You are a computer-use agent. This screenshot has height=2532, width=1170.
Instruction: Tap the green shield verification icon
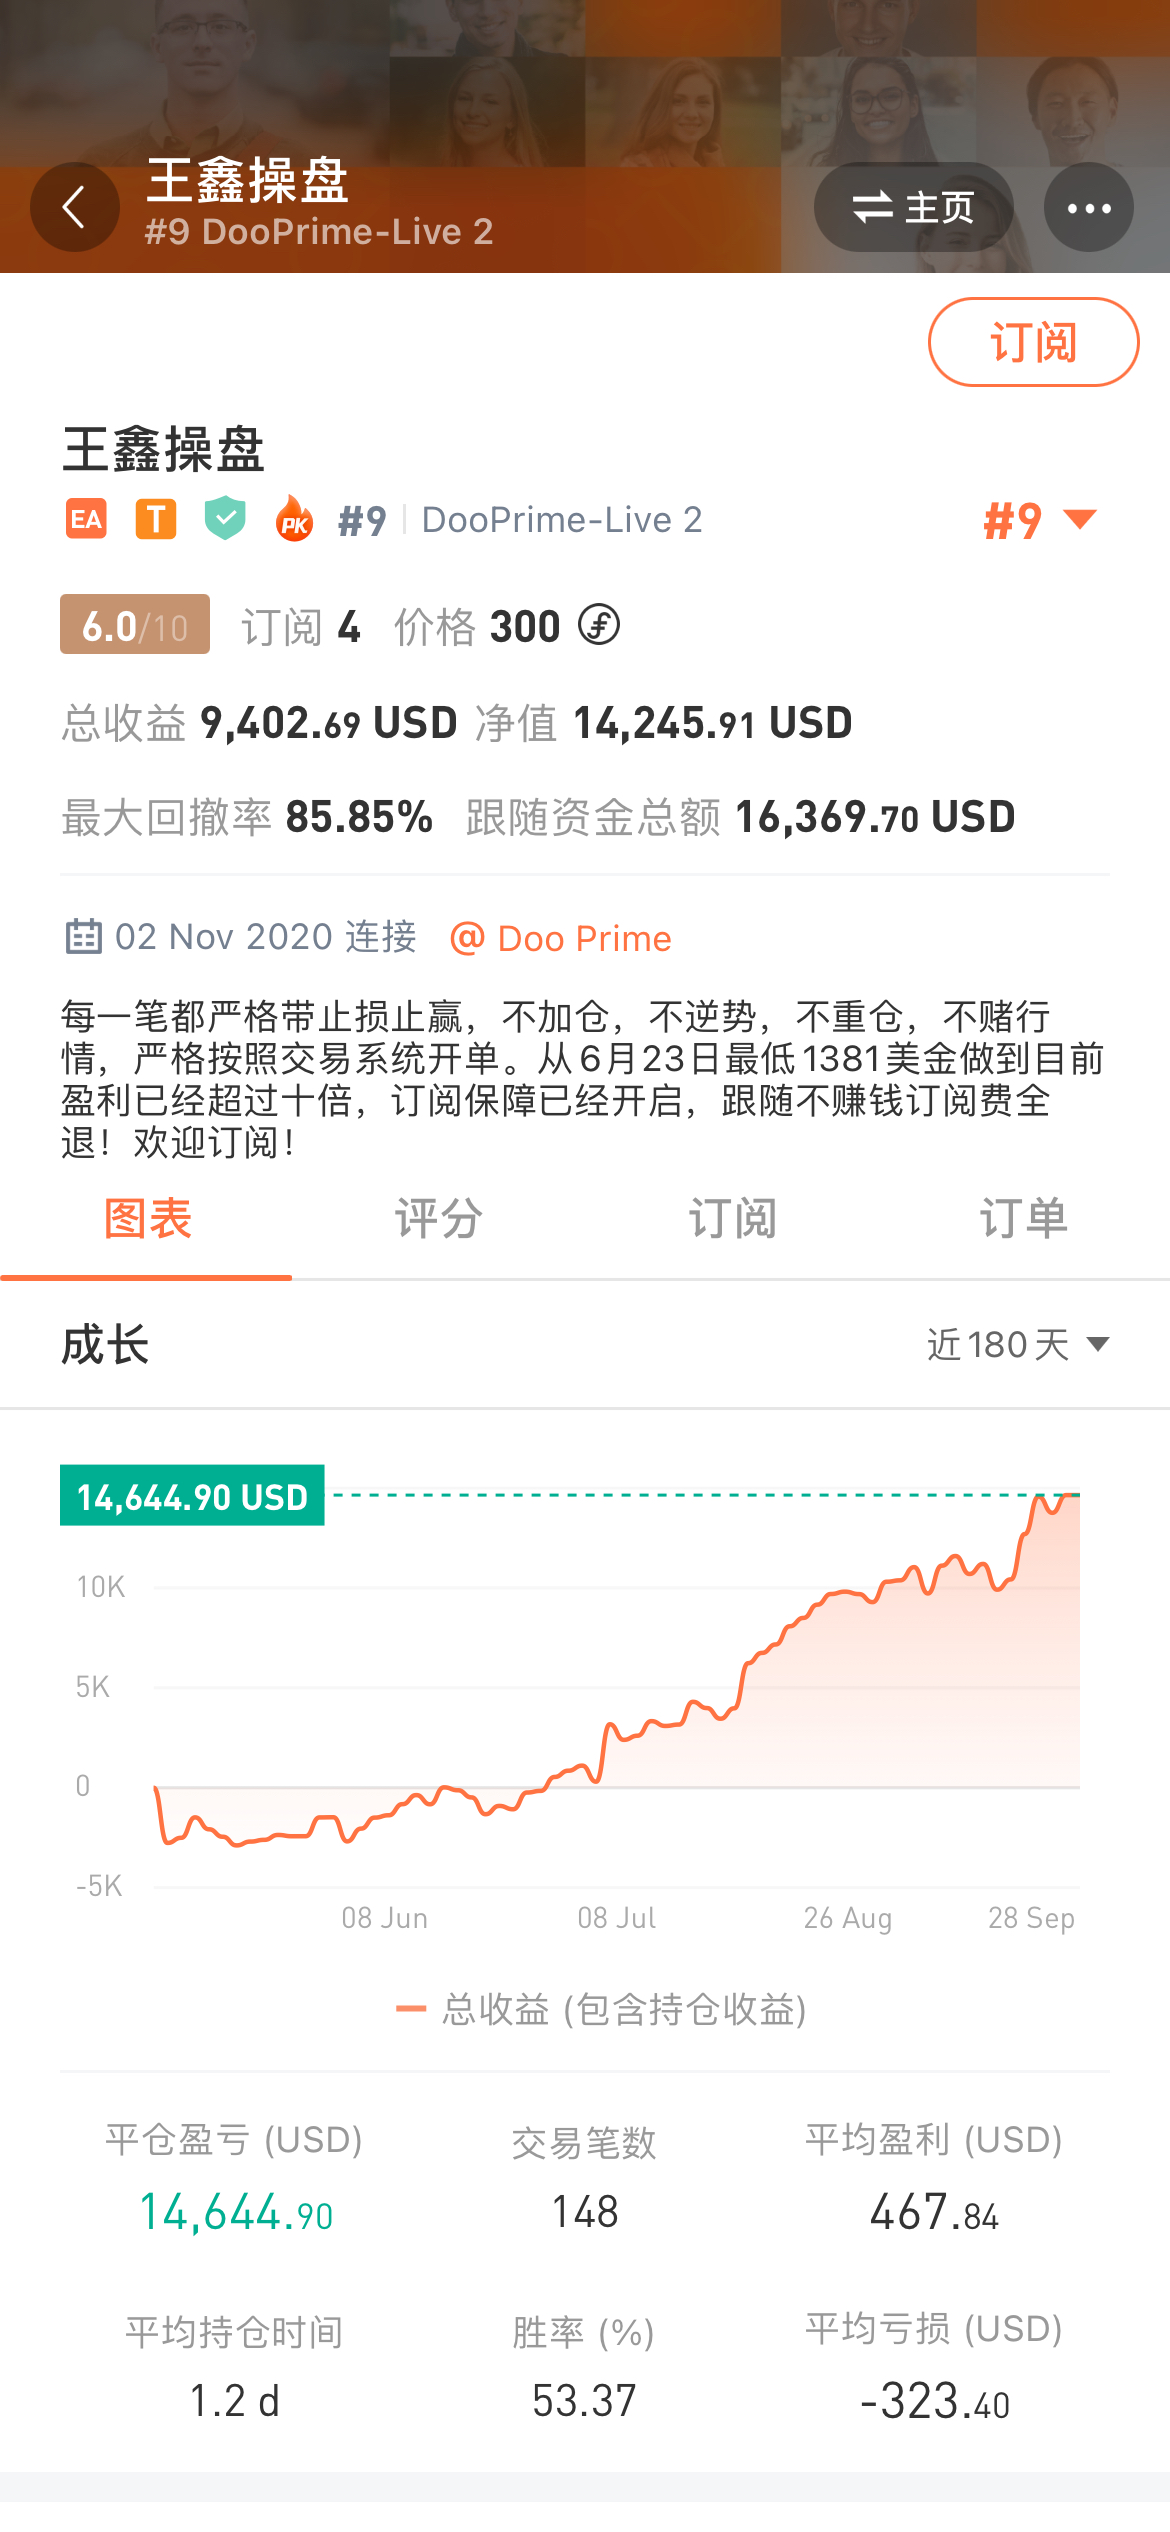(x=225, y=518)
